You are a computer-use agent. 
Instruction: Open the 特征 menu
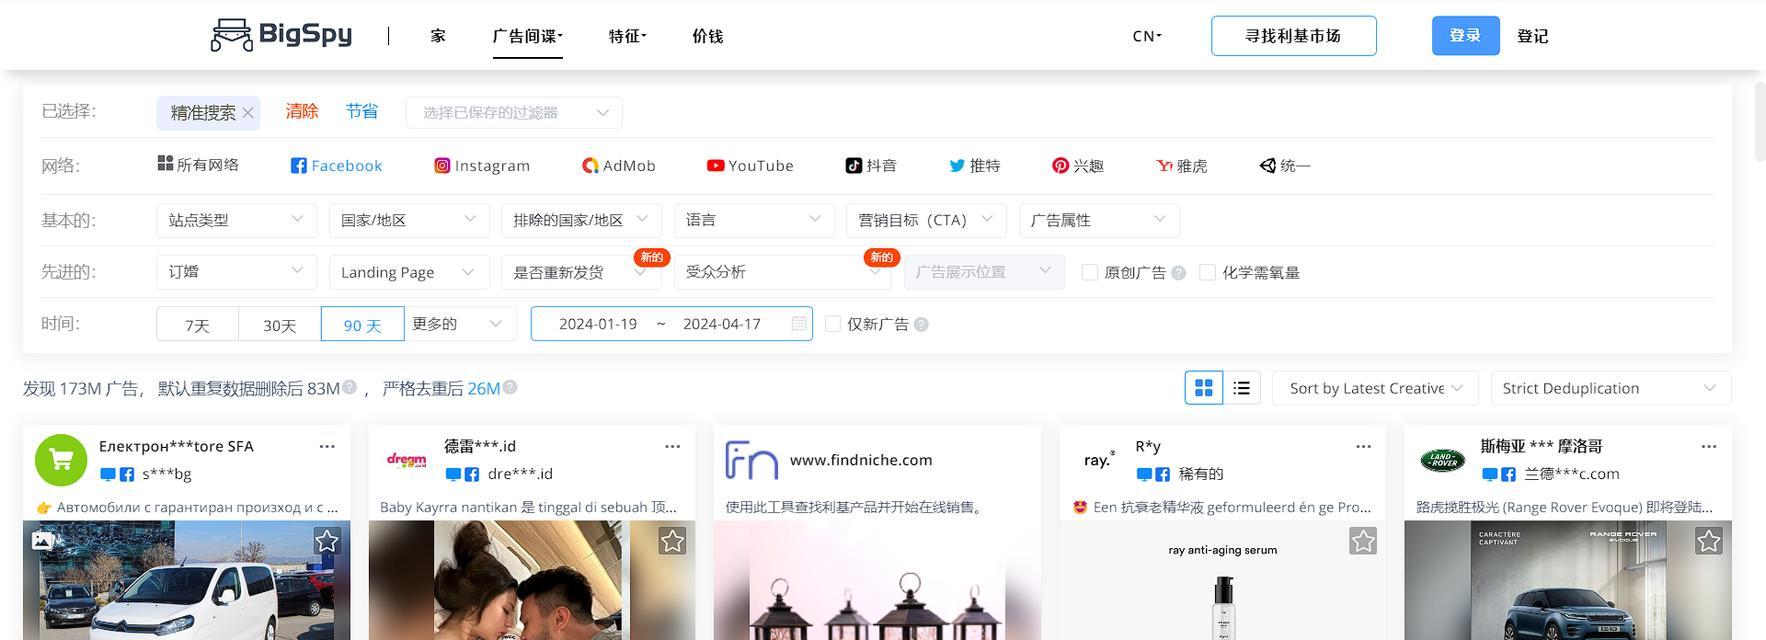click(627, 36)
